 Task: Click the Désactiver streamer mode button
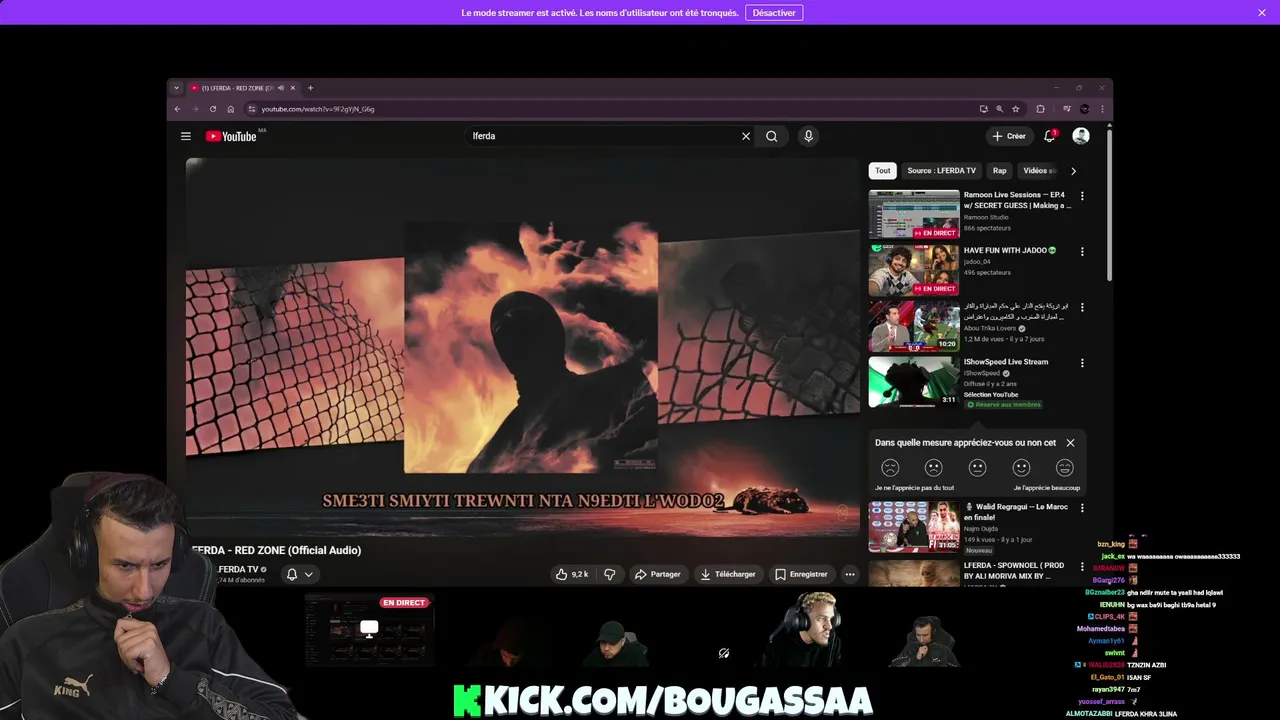[x=774, y=13]
